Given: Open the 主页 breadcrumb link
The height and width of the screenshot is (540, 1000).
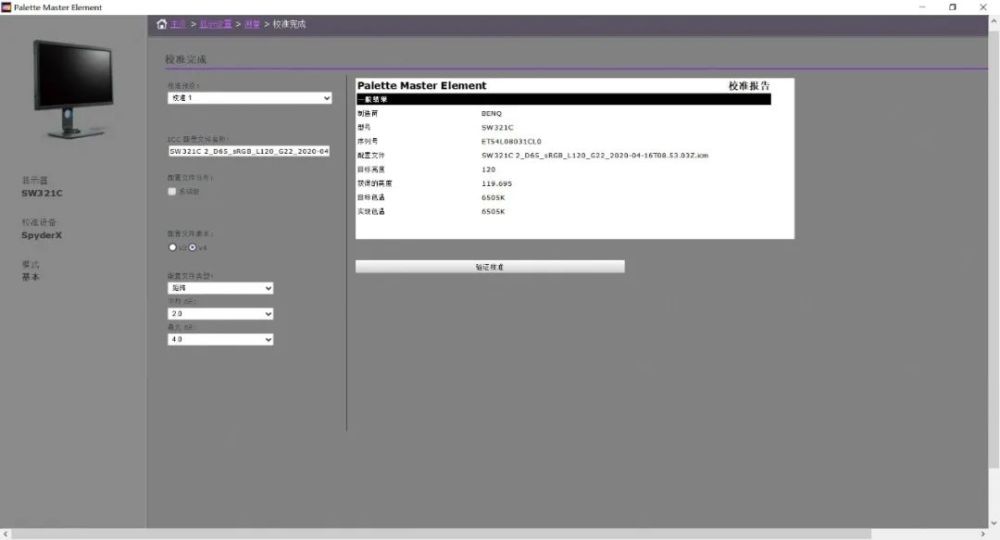Looking at the screenshot, I should (179, 24).
